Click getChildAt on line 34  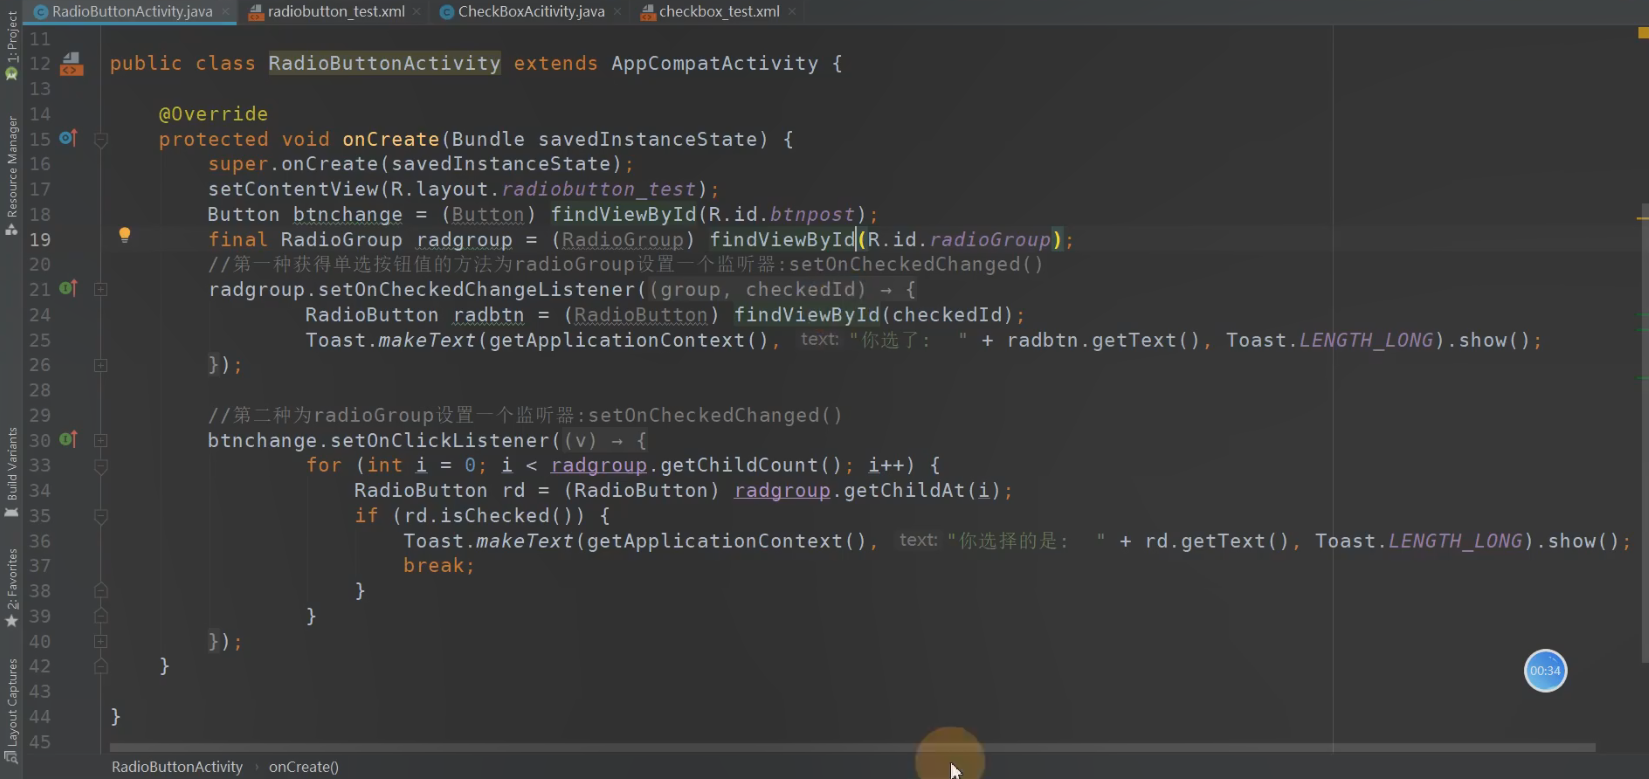tap(905, 490)
